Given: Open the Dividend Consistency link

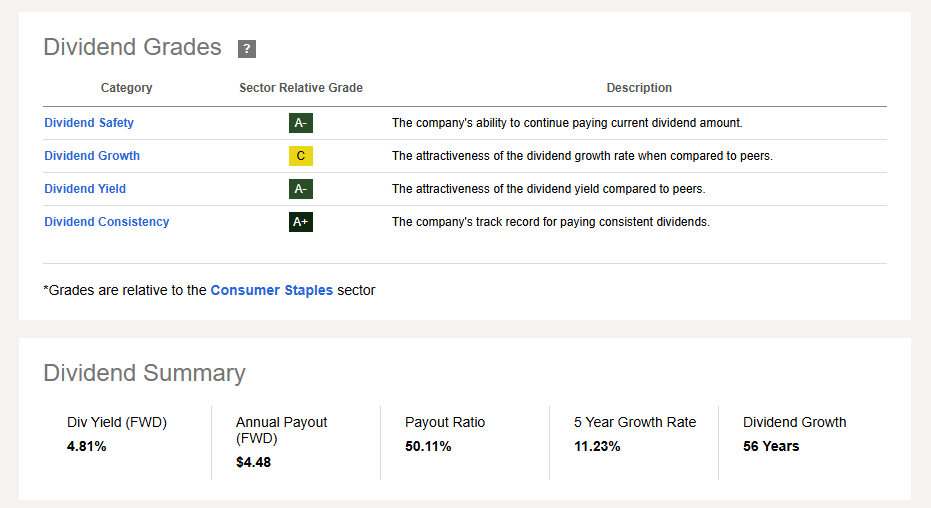Looking at the screenshot, I should point(107,221).
